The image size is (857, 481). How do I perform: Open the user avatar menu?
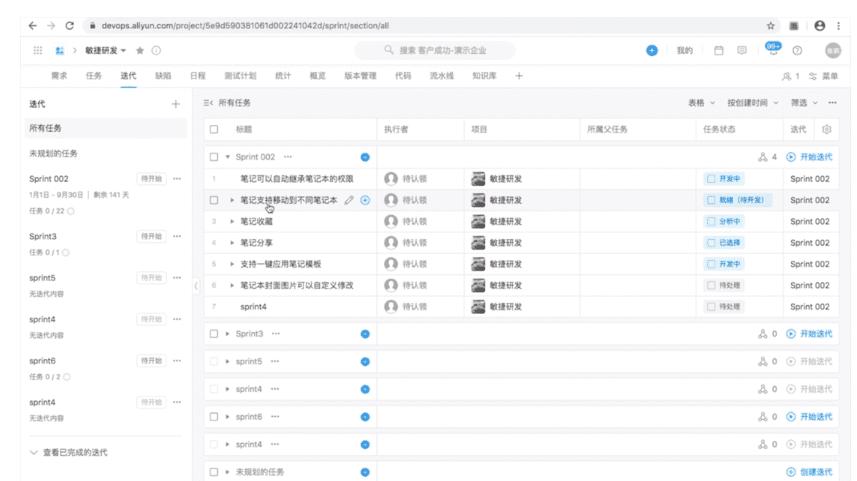click(x=832, y=50)
